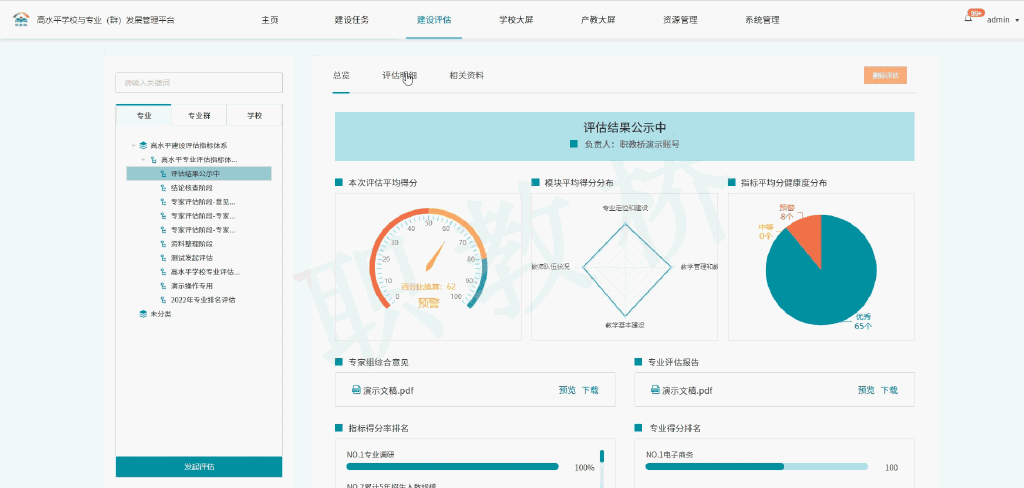
Task: Download 演示文稿.pdf in 专家组综合意见
Action: (x=590, y=390)
